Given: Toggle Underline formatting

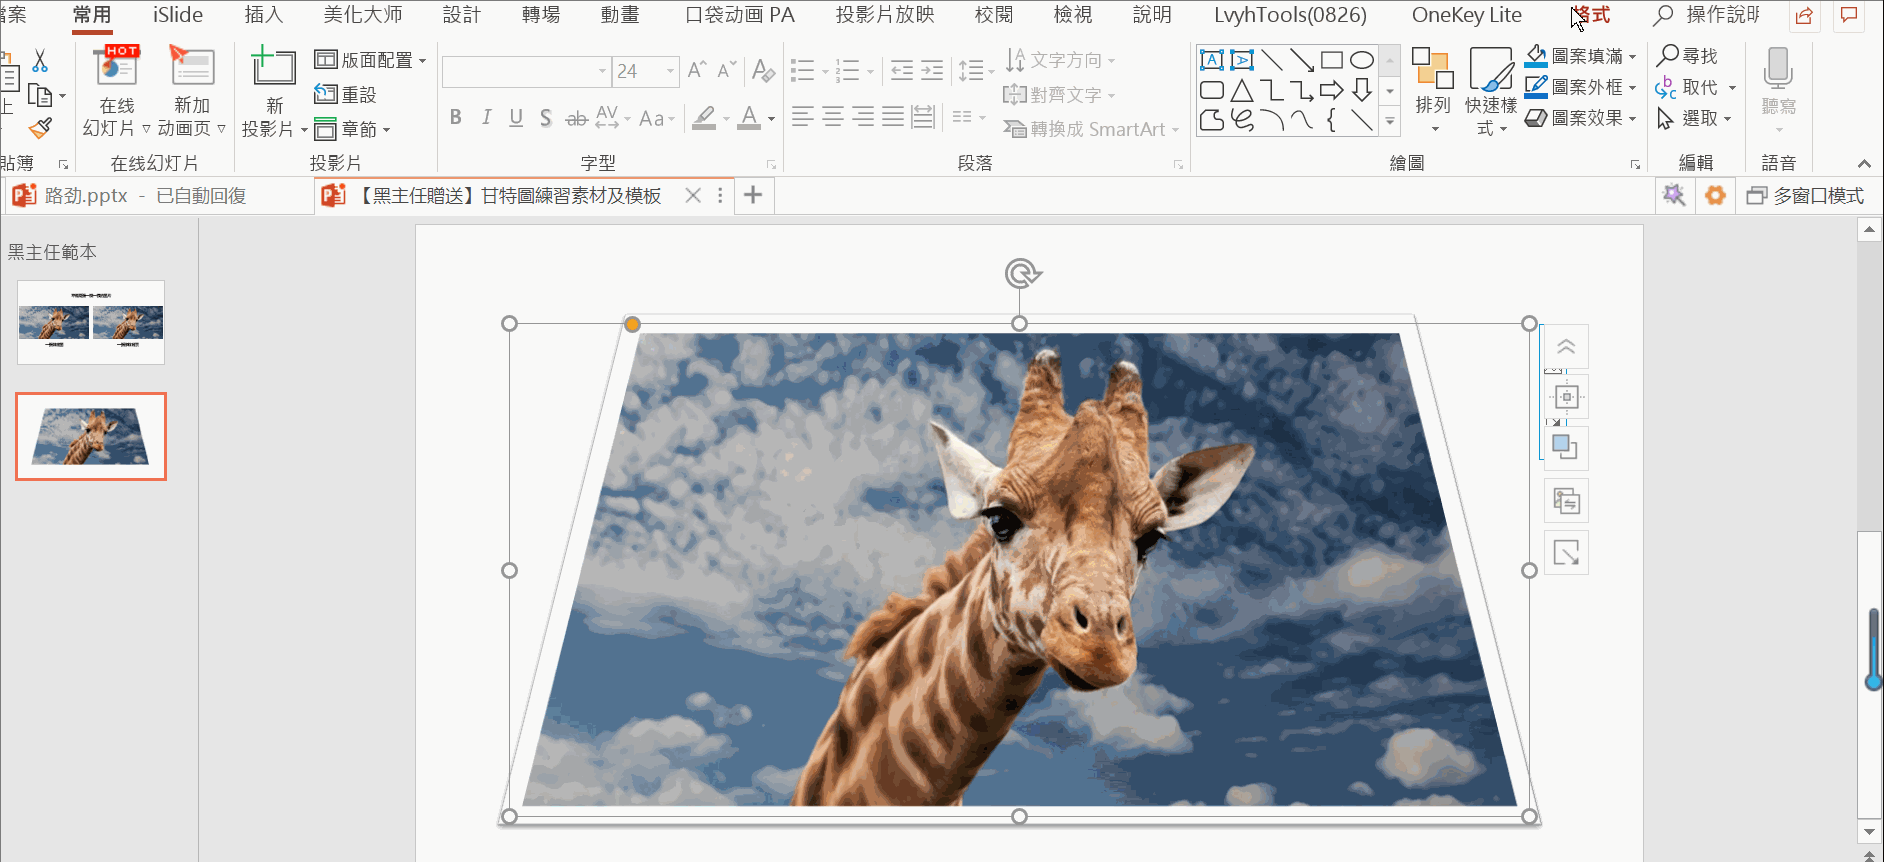Looking at the screenshot, I should pyautogui.click(x=516, y=118).
